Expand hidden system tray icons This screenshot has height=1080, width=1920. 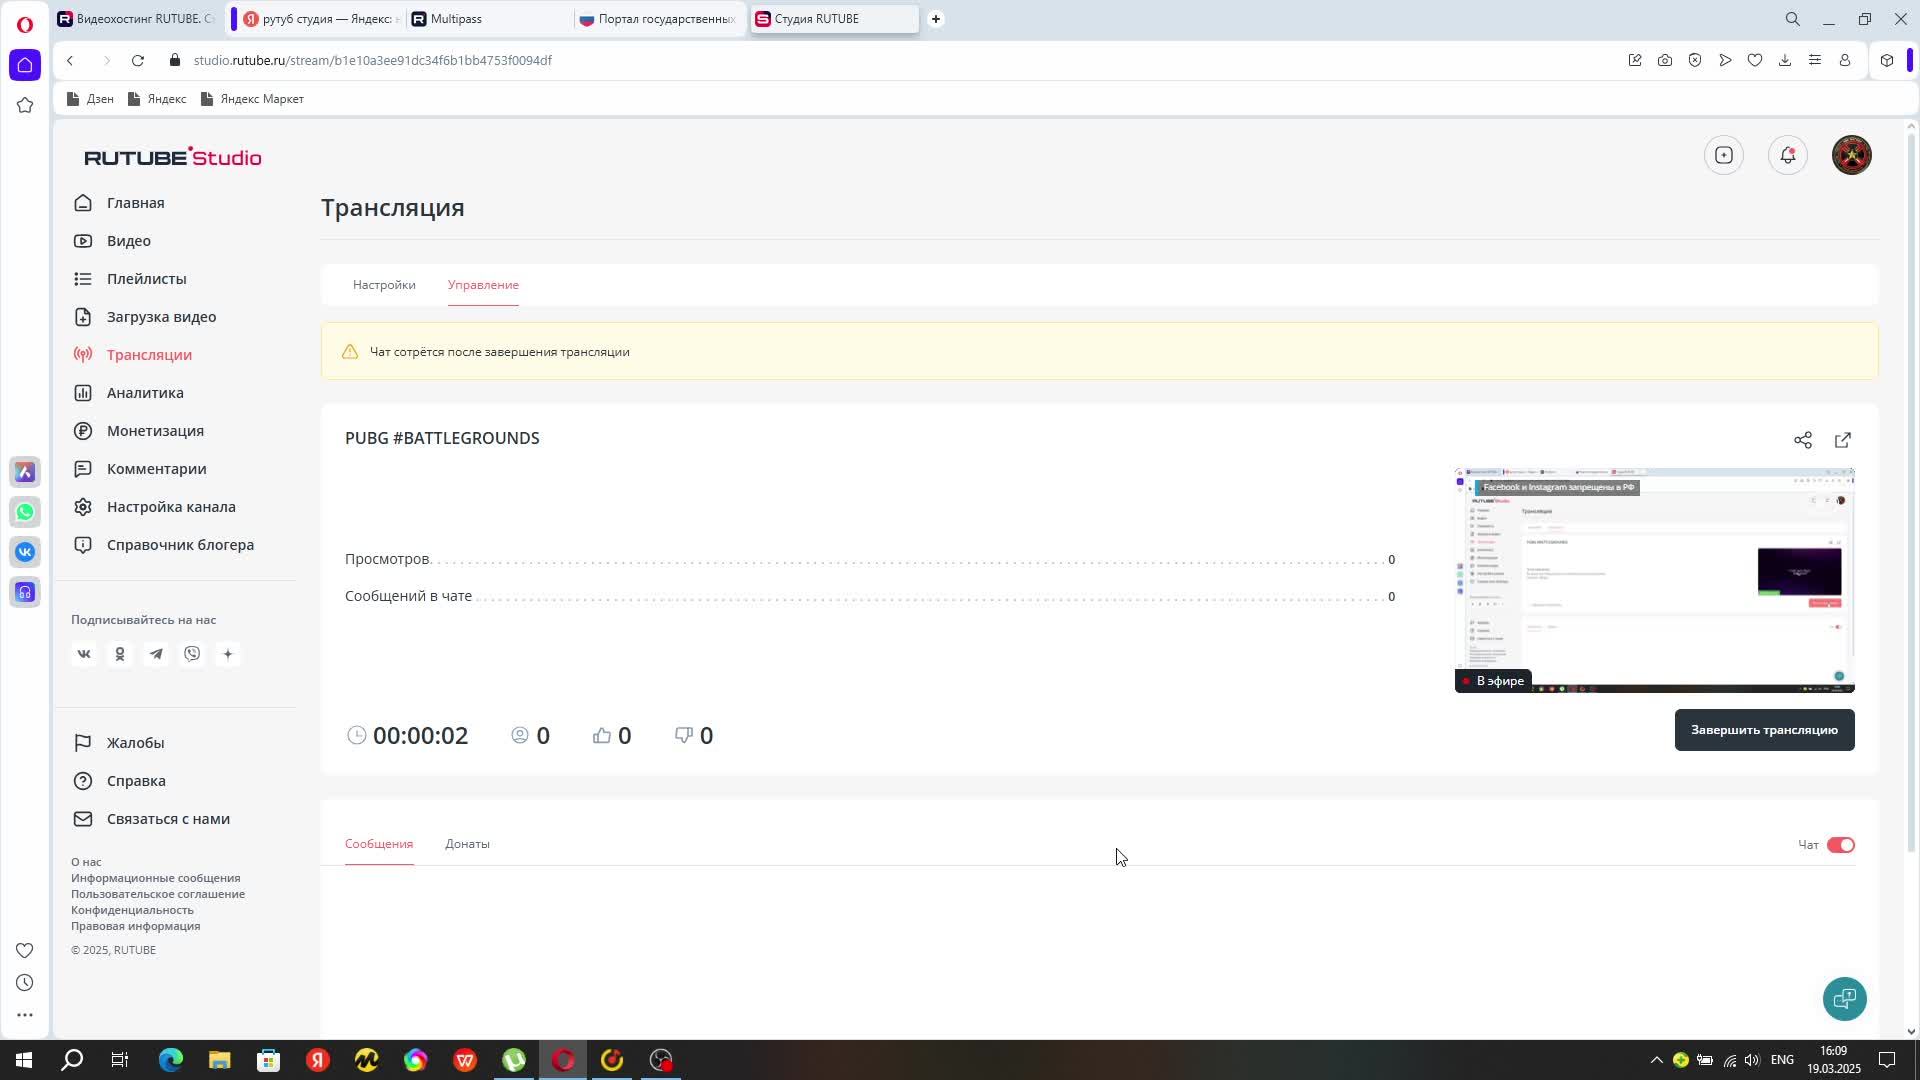[x=1656, y=1060]
